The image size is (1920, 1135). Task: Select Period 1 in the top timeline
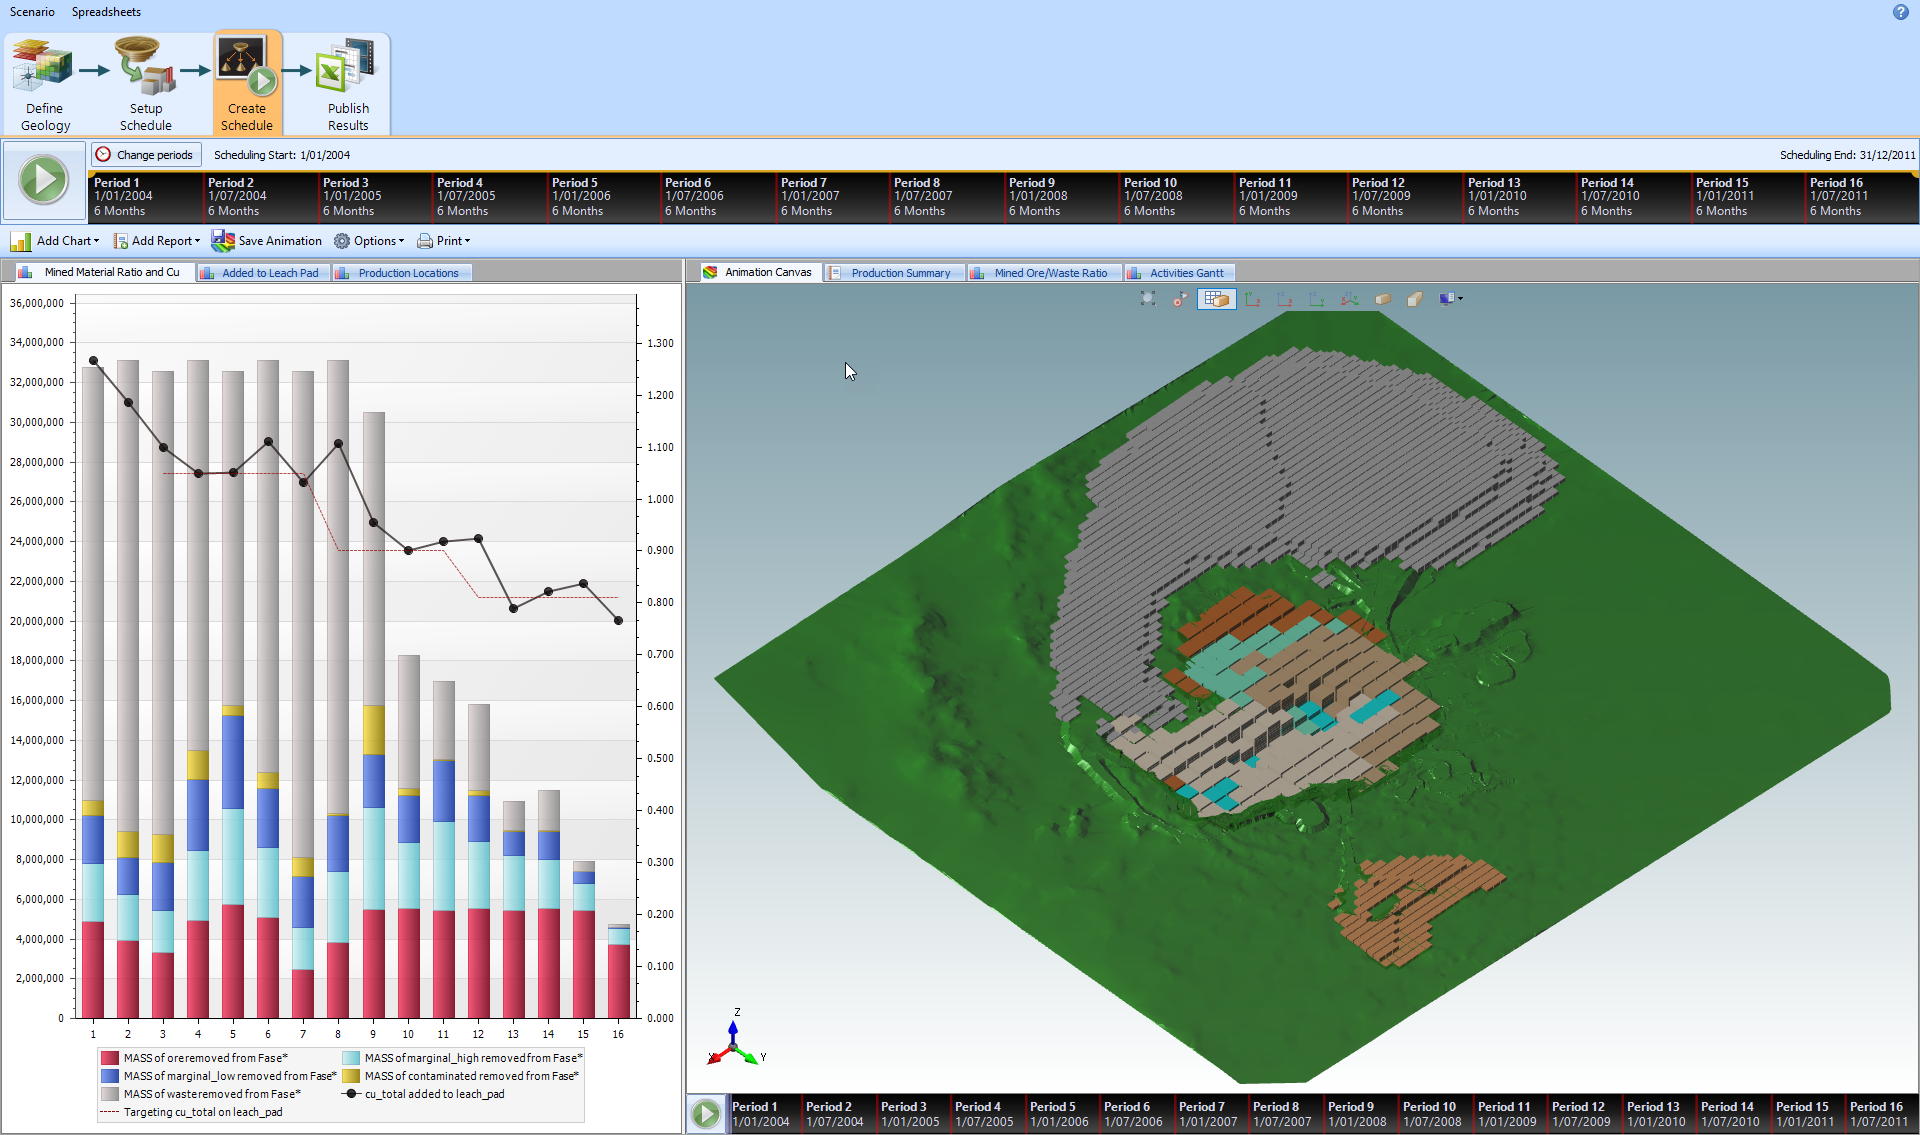click(145, 197)
